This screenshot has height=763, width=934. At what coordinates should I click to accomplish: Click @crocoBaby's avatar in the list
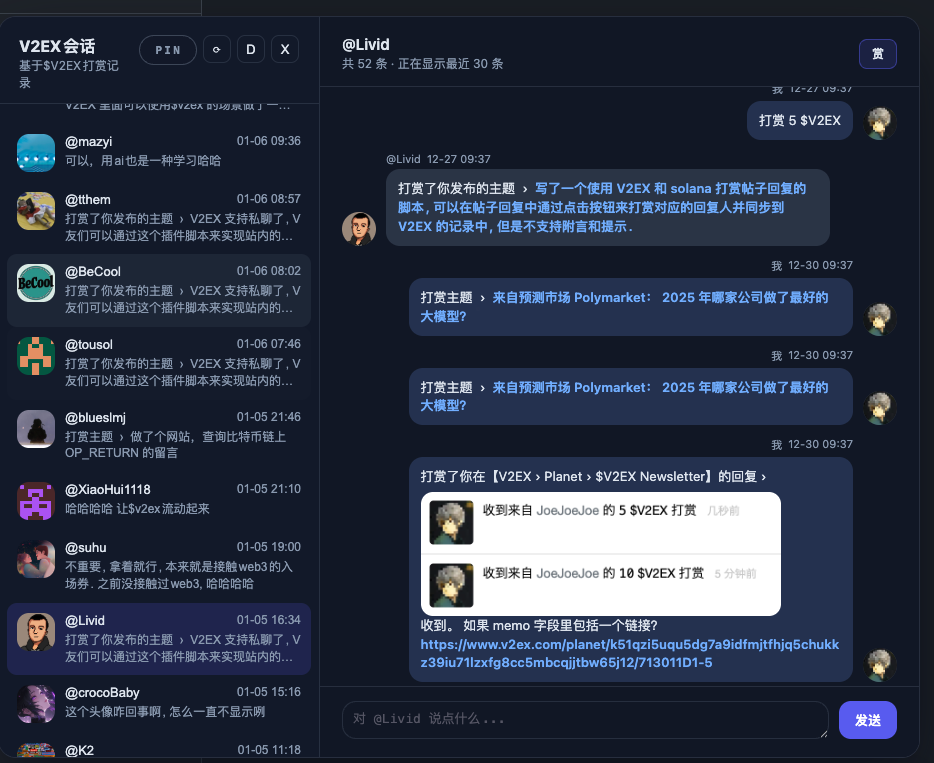36,703
